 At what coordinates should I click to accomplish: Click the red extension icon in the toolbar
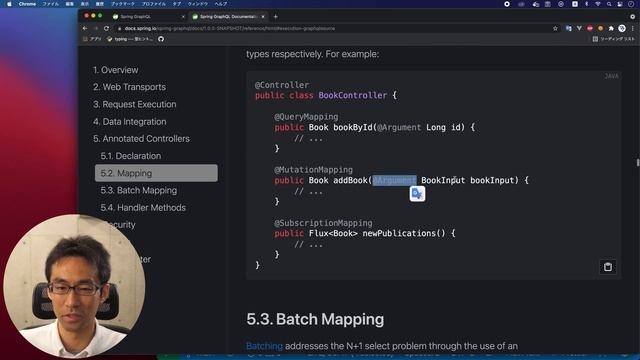tap(590, 29)
